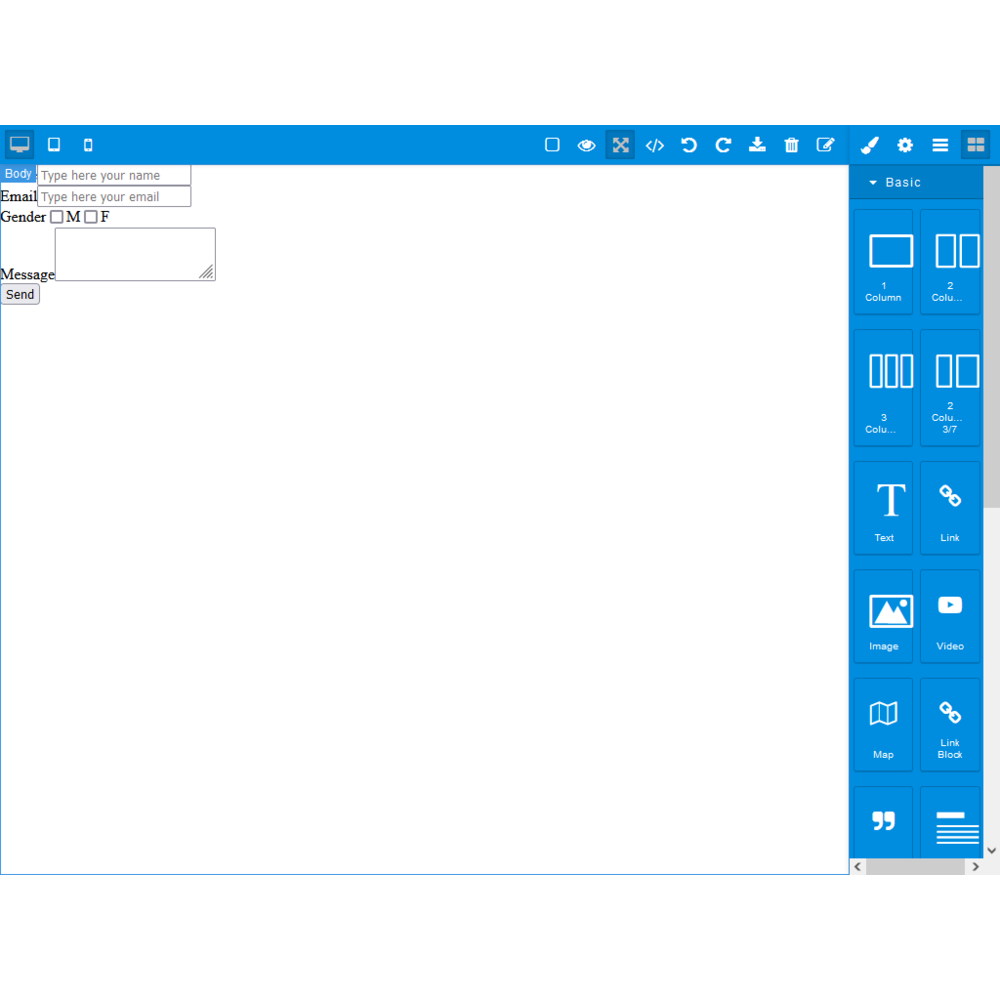The height and width of the screenshot is (1000, 1000).
Task: Open the settings gear tab
Action: click(x=904, y=145)
